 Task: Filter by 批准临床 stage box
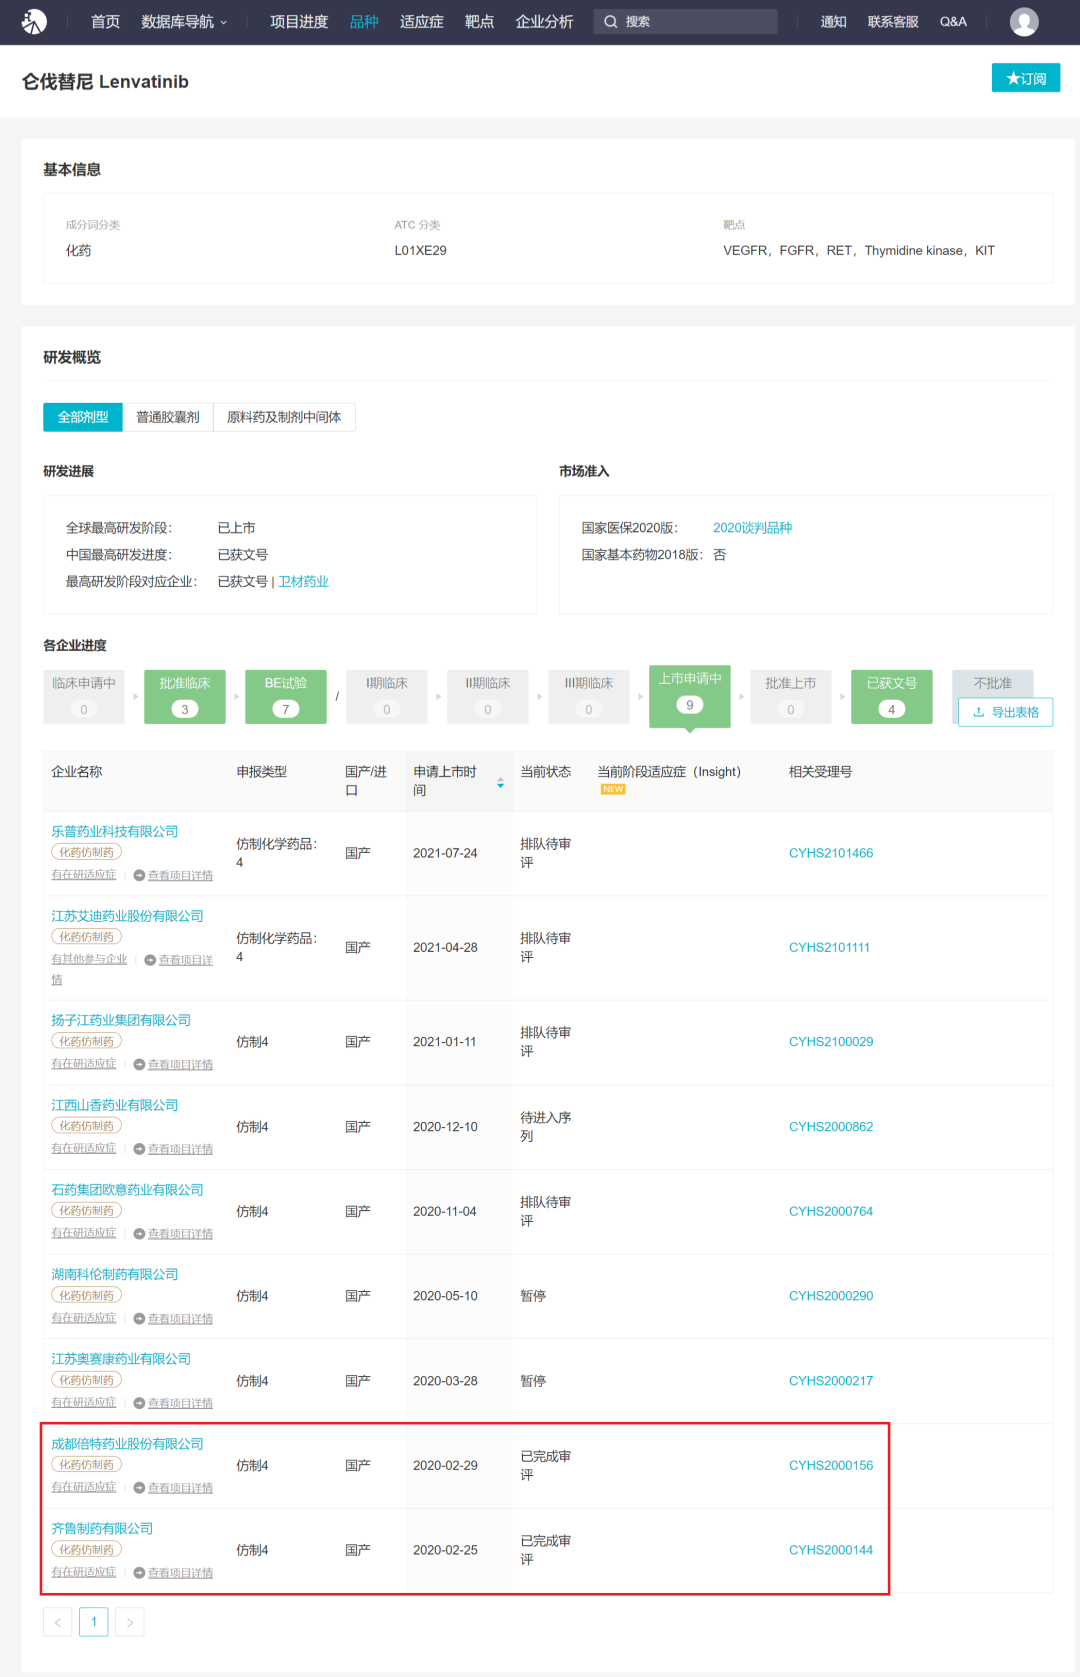pos(185,696)
